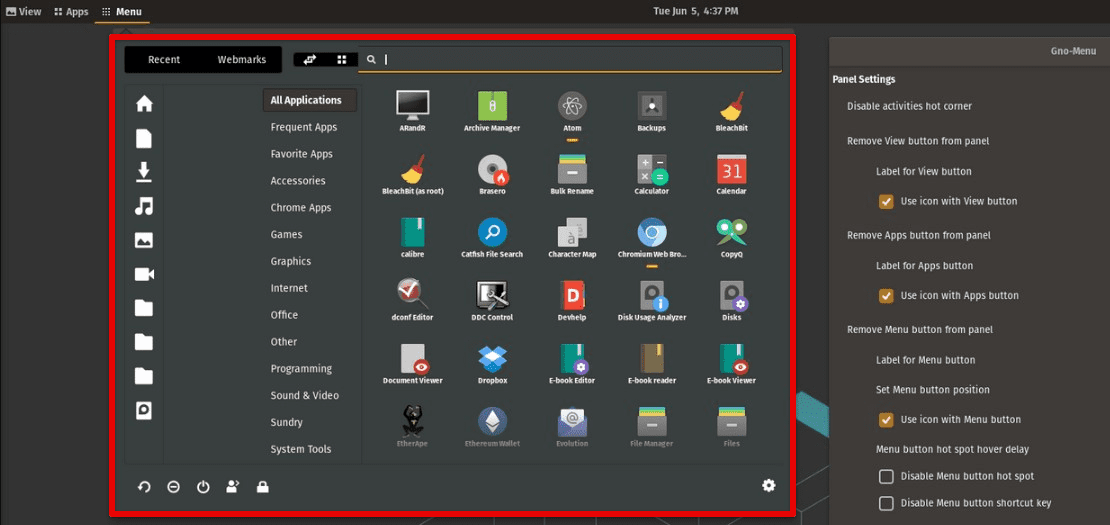This screenshot has height=525, width=1110.
Task: Open Catfish File Search
Action: click(x=492, y=238)
